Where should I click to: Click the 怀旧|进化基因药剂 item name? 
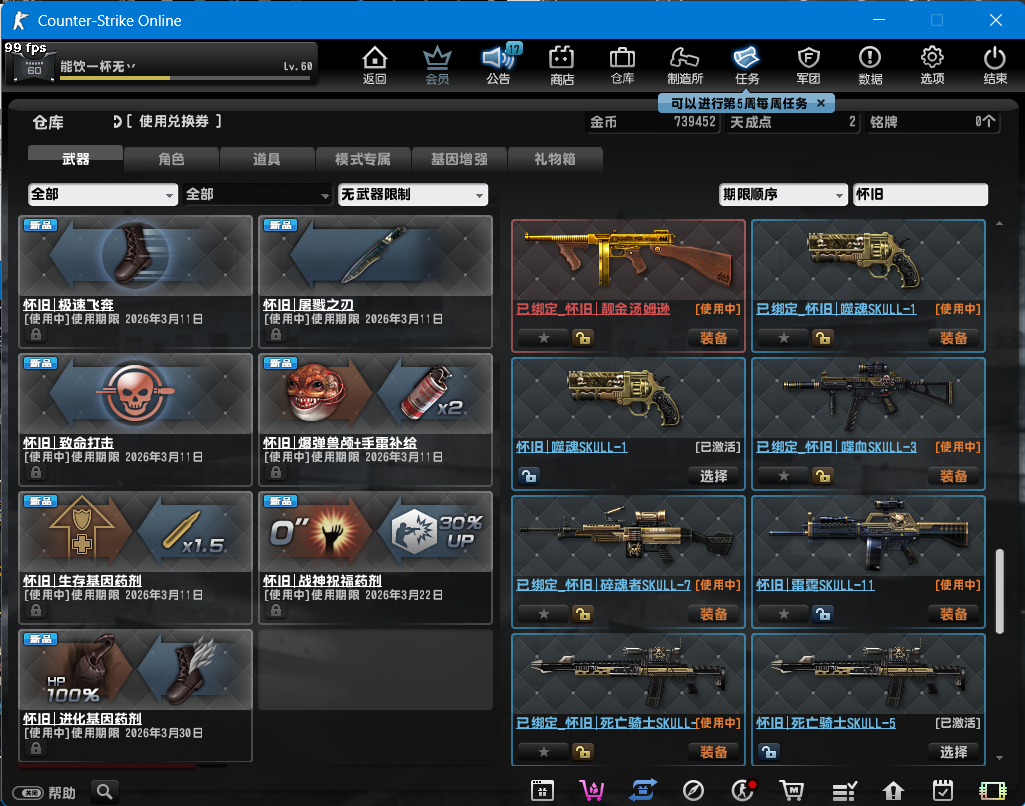click(82, 718)
